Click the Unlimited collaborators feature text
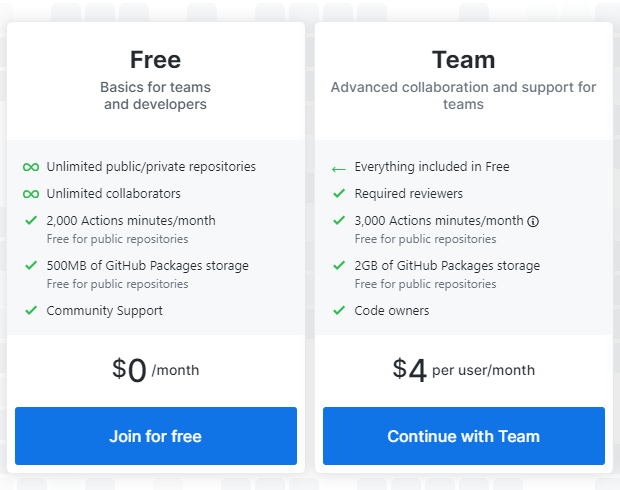The image size is (620, 490). 113,194
